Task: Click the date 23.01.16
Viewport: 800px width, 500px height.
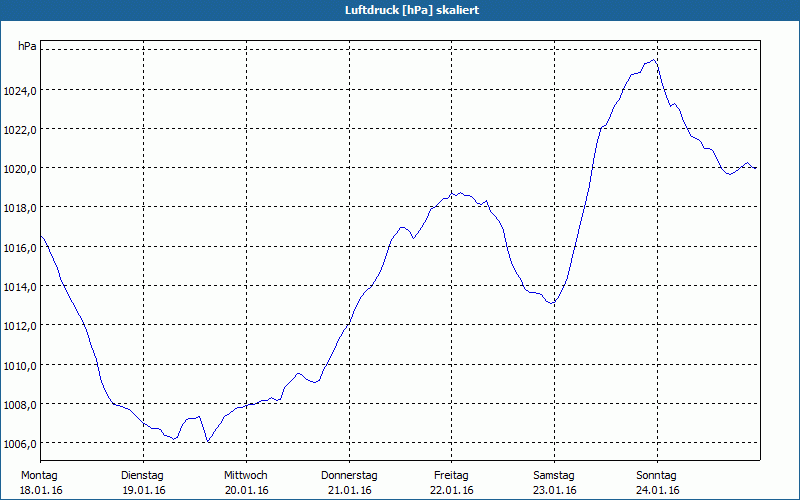Action: pyautogui.click(x=555, y=490)
